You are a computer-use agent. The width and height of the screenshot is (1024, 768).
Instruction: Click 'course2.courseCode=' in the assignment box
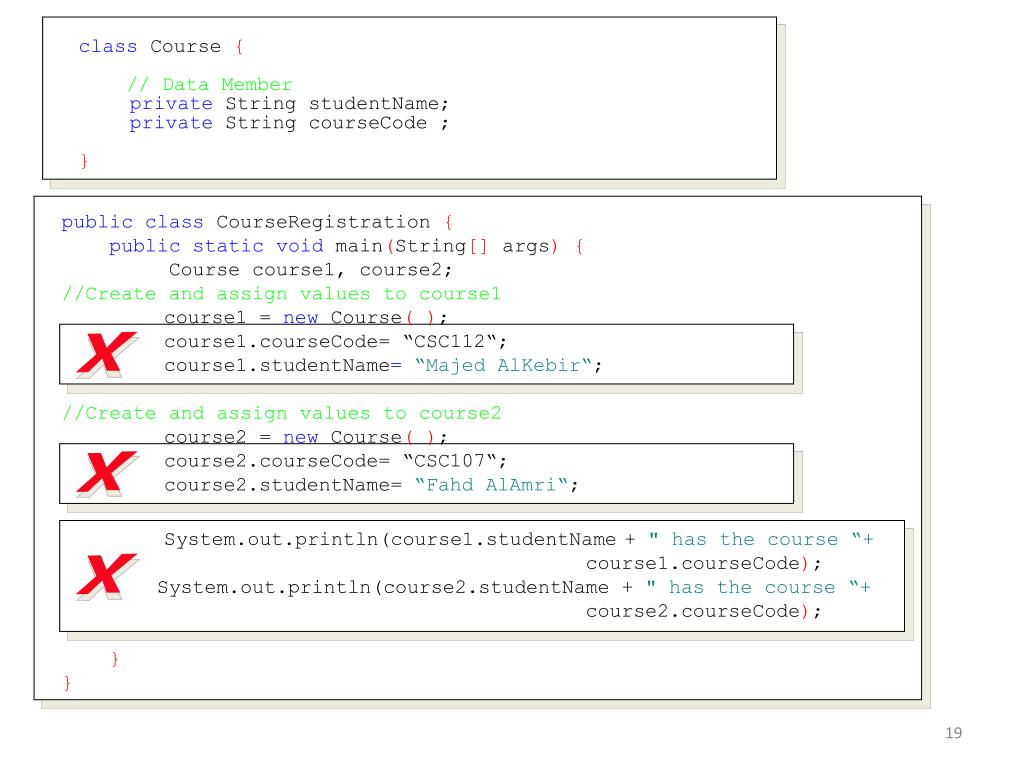pos(277,460)
